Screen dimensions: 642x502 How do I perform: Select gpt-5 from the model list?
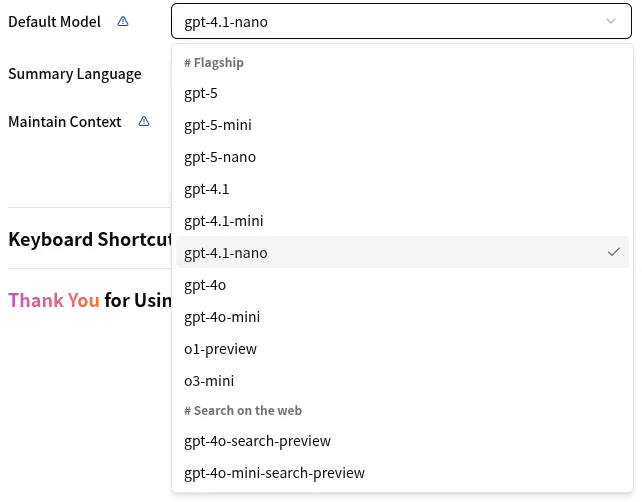point(201,93)
